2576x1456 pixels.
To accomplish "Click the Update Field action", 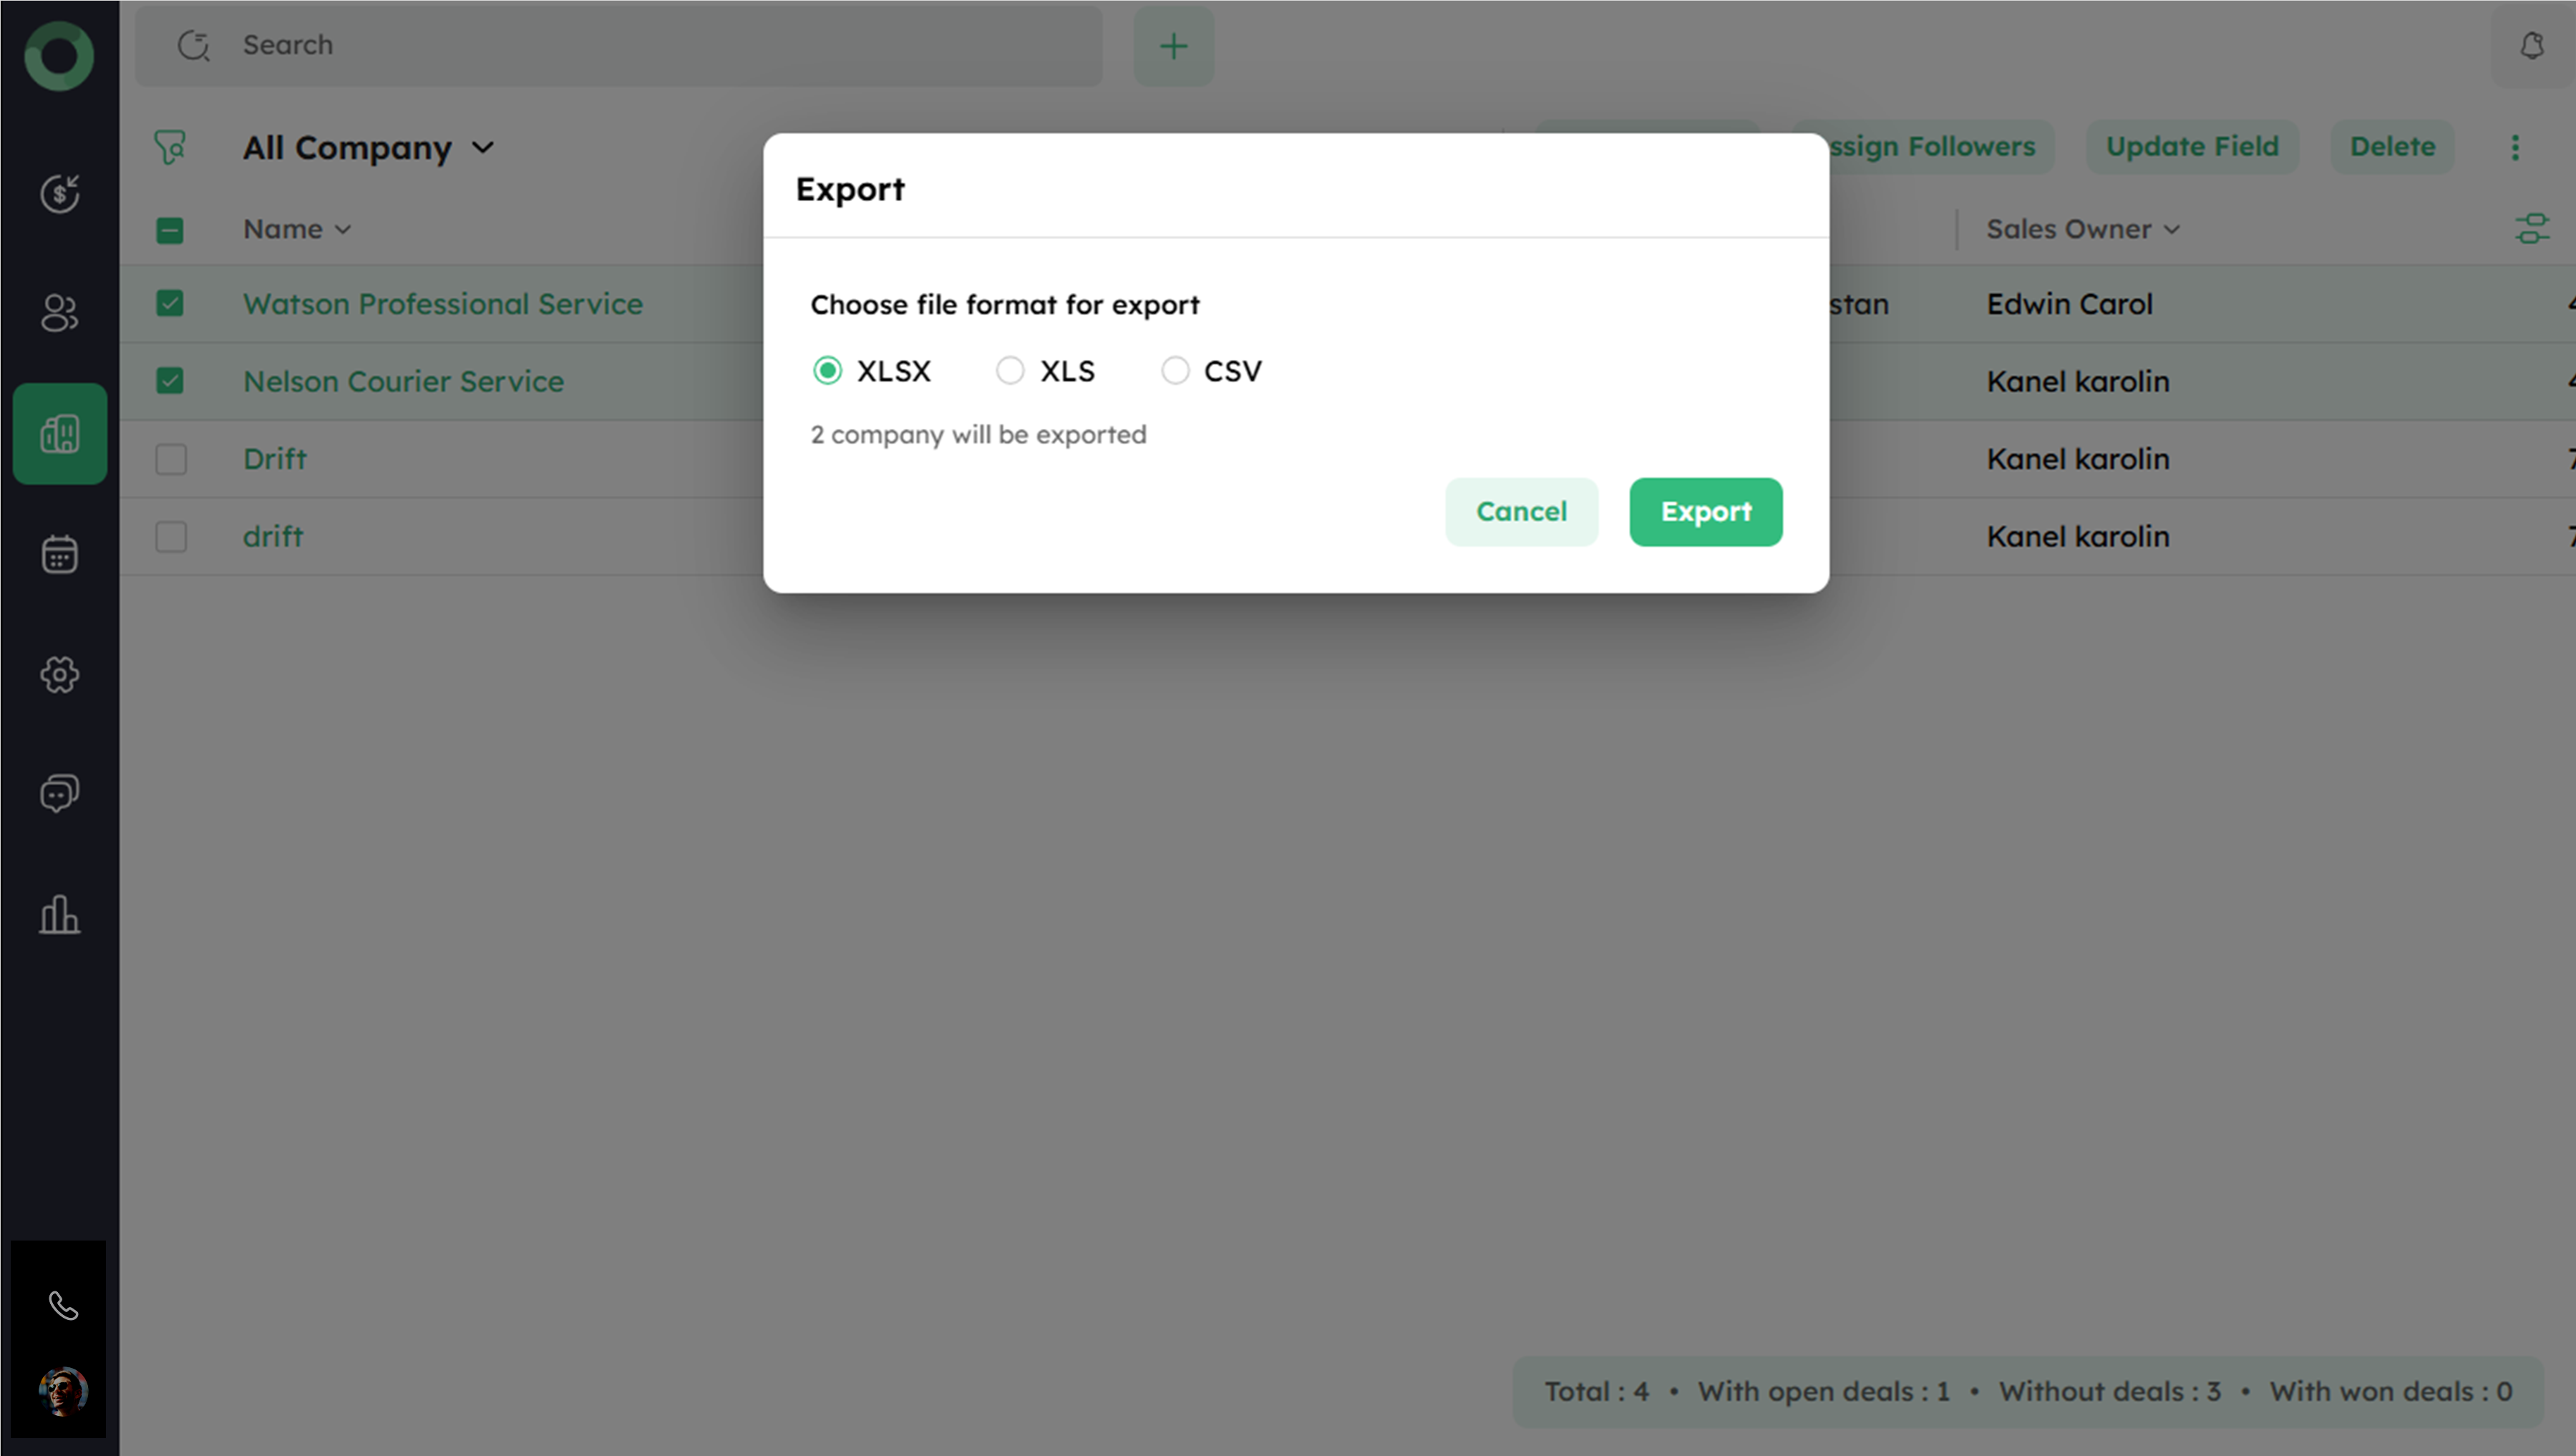I will coord(2192,146).
